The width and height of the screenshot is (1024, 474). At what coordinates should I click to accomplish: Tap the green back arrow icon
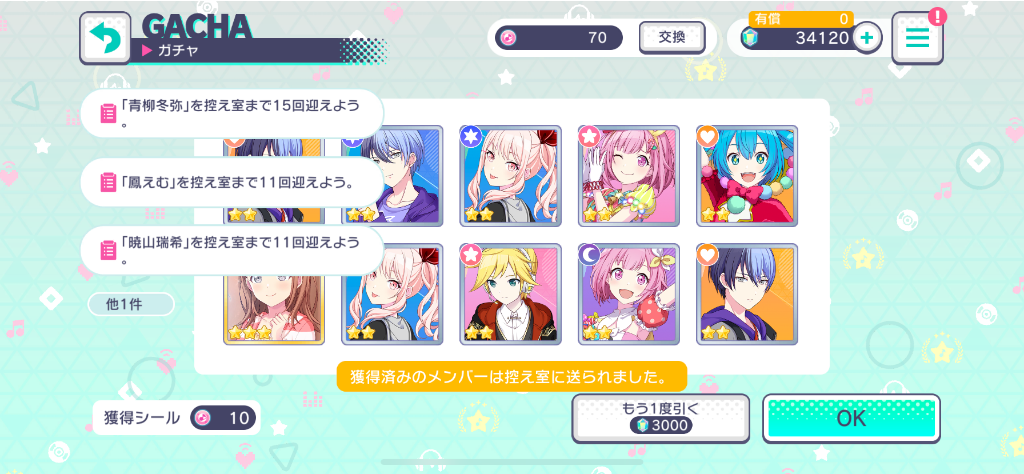[x=105, y=39]
